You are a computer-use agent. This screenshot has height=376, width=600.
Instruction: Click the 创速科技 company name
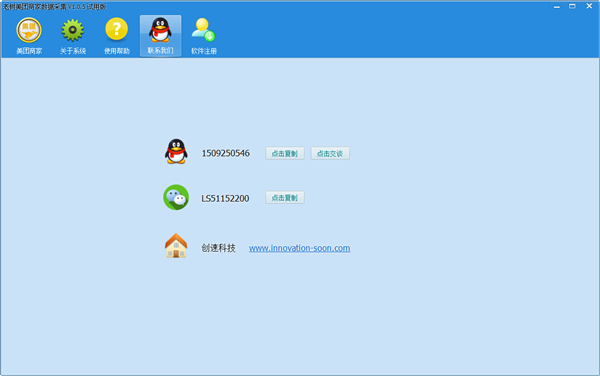(218, 248)
